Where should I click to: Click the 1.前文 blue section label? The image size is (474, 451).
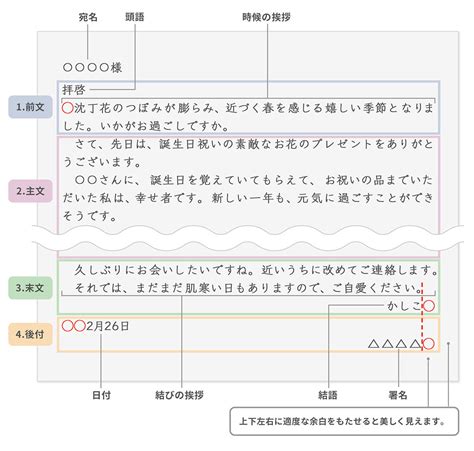(x=30, y=107)
